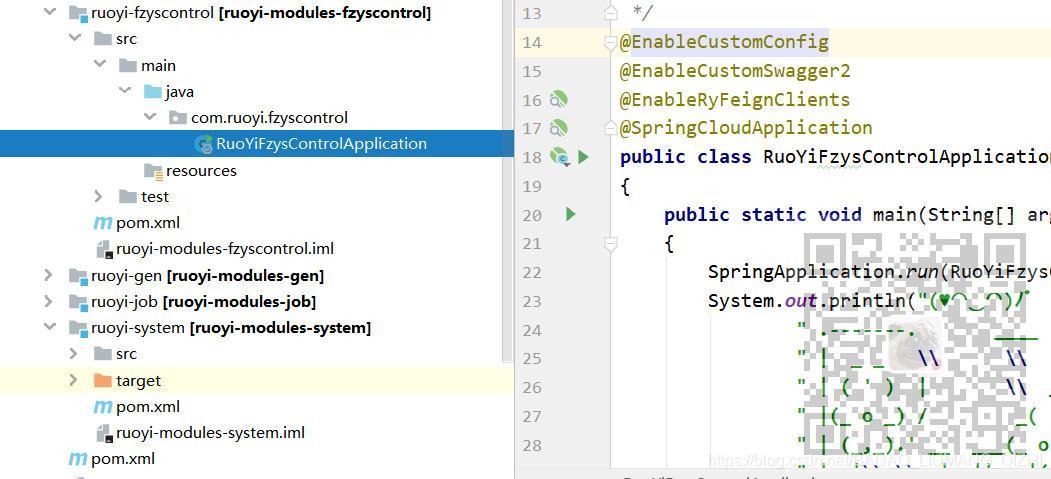
Task: Select the target folder row
Action: pyautogui.click(x=257, y=381)
